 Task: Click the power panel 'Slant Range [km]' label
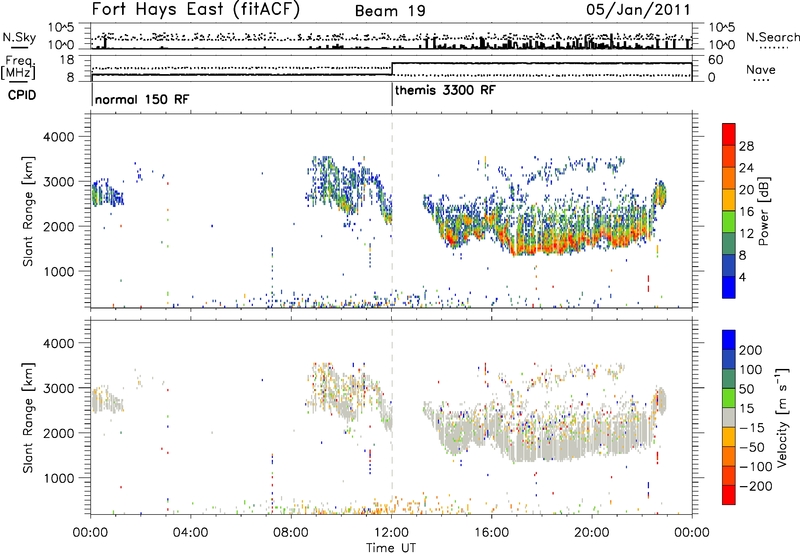pyautogui.click(x=28, y=211)
